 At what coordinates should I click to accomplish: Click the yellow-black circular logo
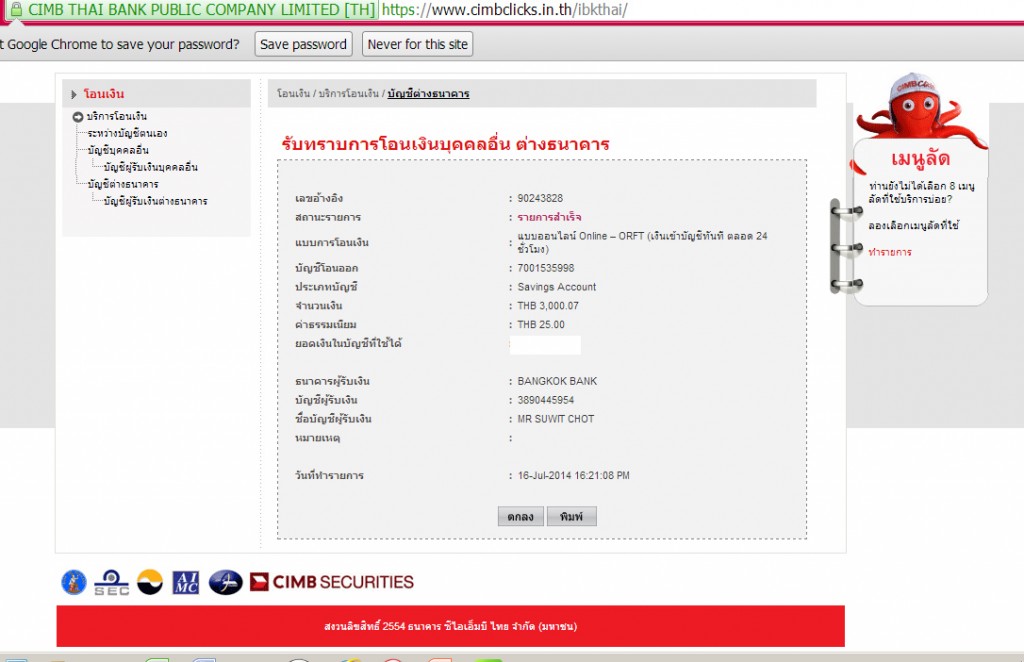click(150, 582)
